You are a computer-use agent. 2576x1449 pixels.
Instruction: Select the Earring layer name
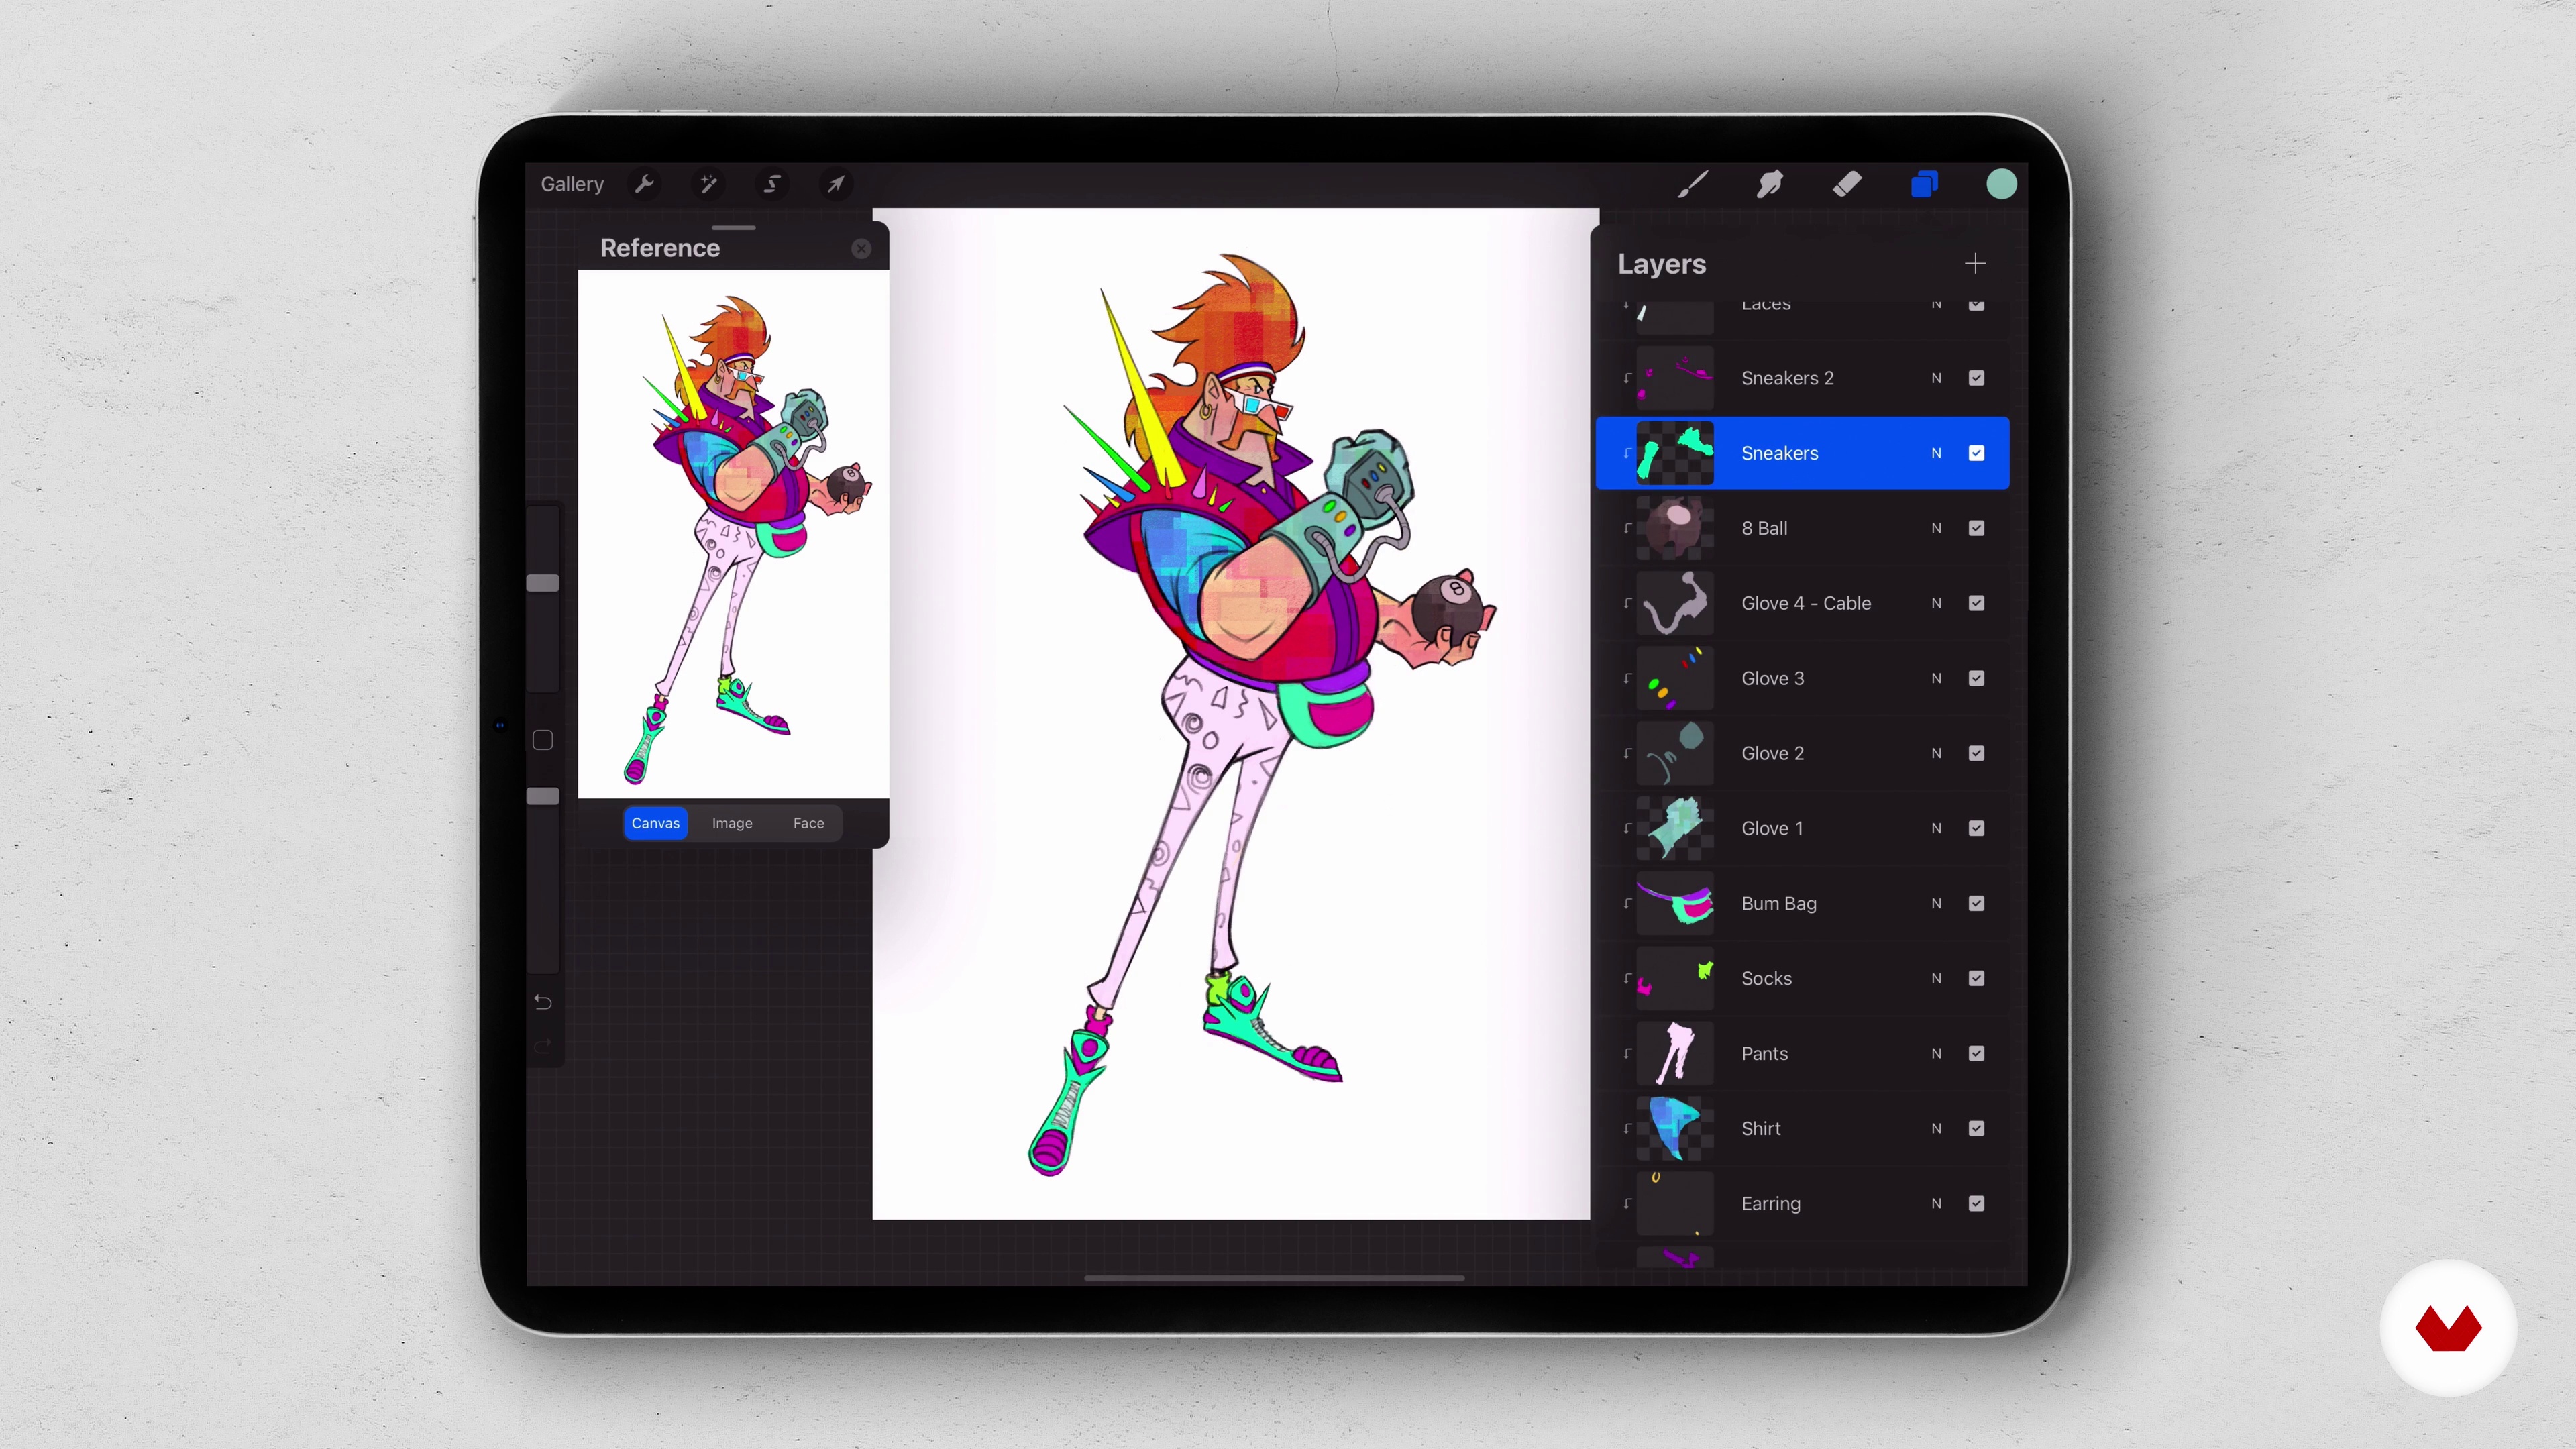pyautogui.click(x=1771, y=1203)
